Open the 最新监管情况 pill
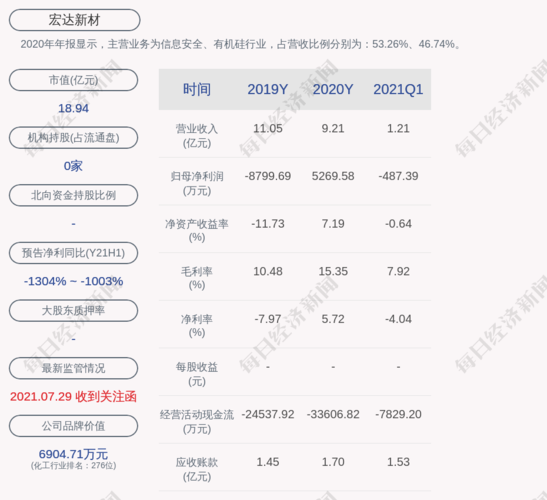Viewport: 547px width, 500px height. tap(73, 368)
